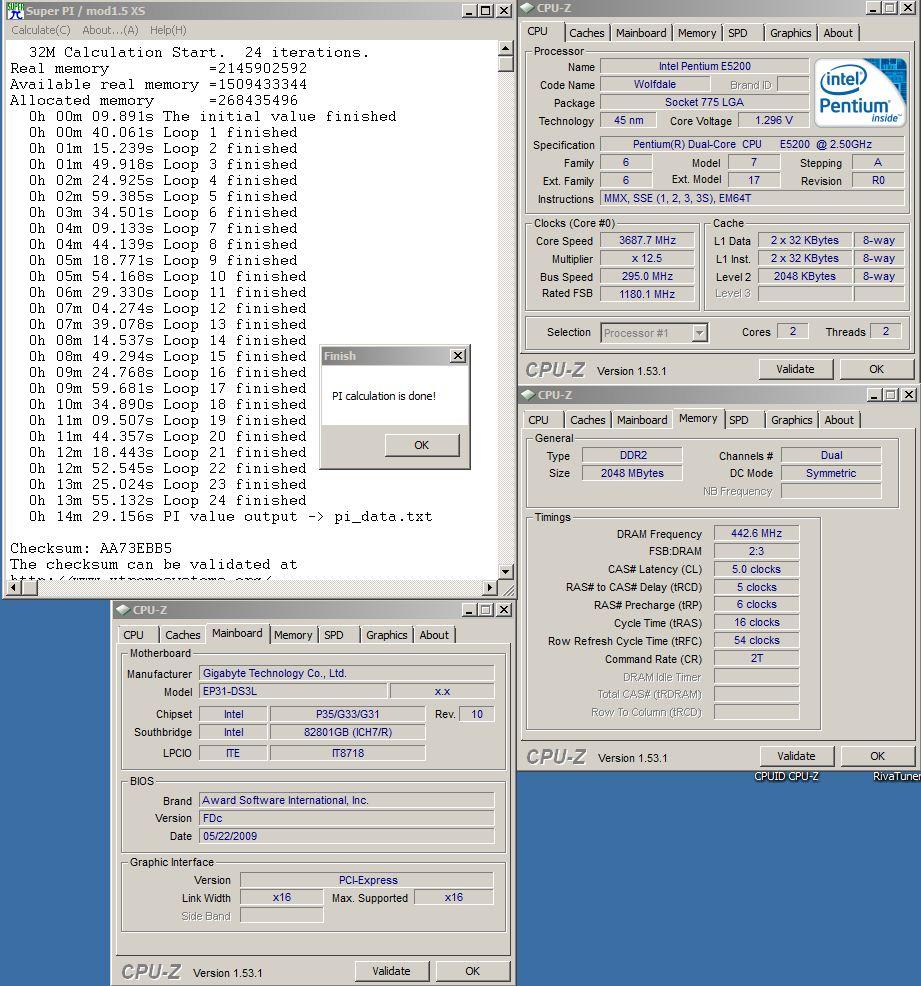Click Manufacturer field Gigabyte Technology Co., Ltd.
Viewport: 921px width, 986px height.
346,673
